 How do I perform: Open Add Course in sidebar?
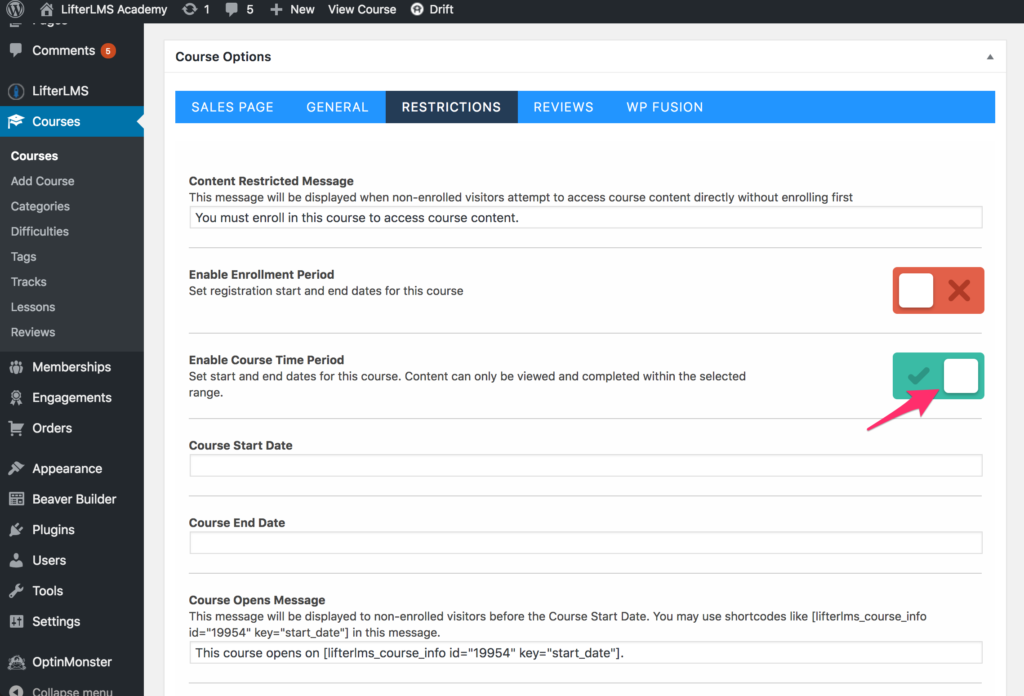coord(42,181)
